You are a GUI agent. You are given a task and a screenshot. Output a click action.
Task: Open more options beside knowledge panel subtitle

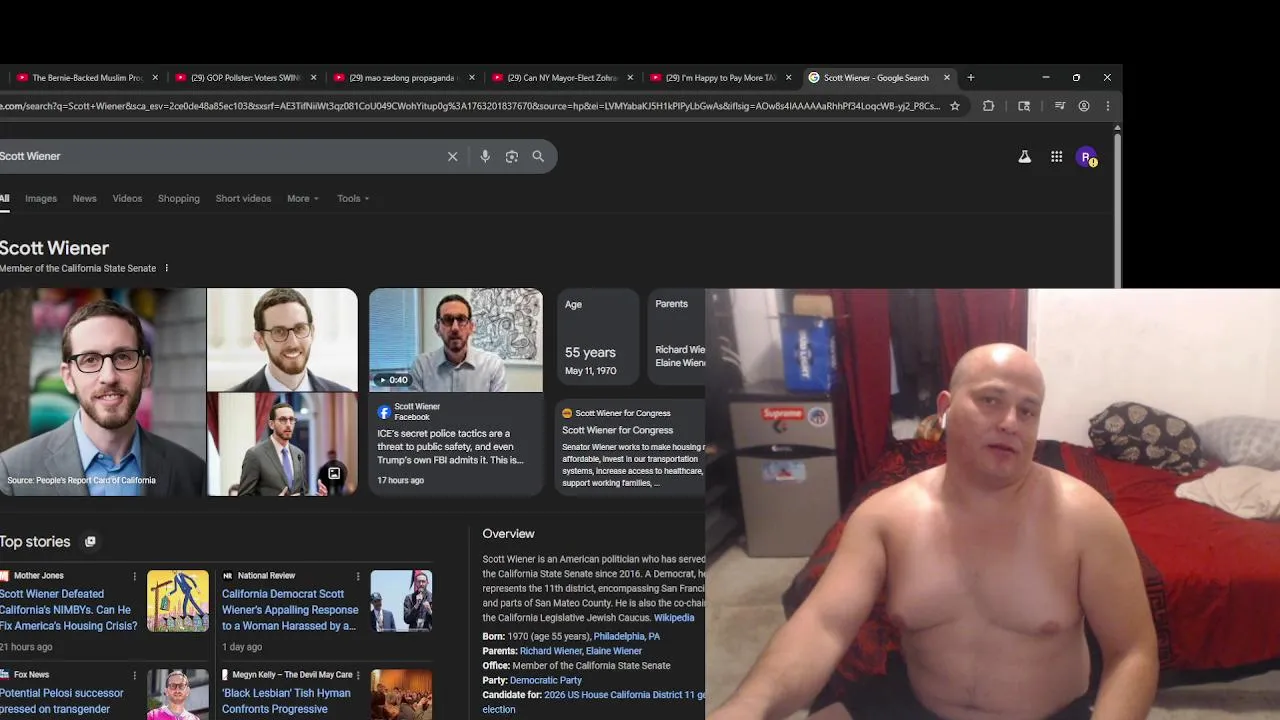click(166, 268)
